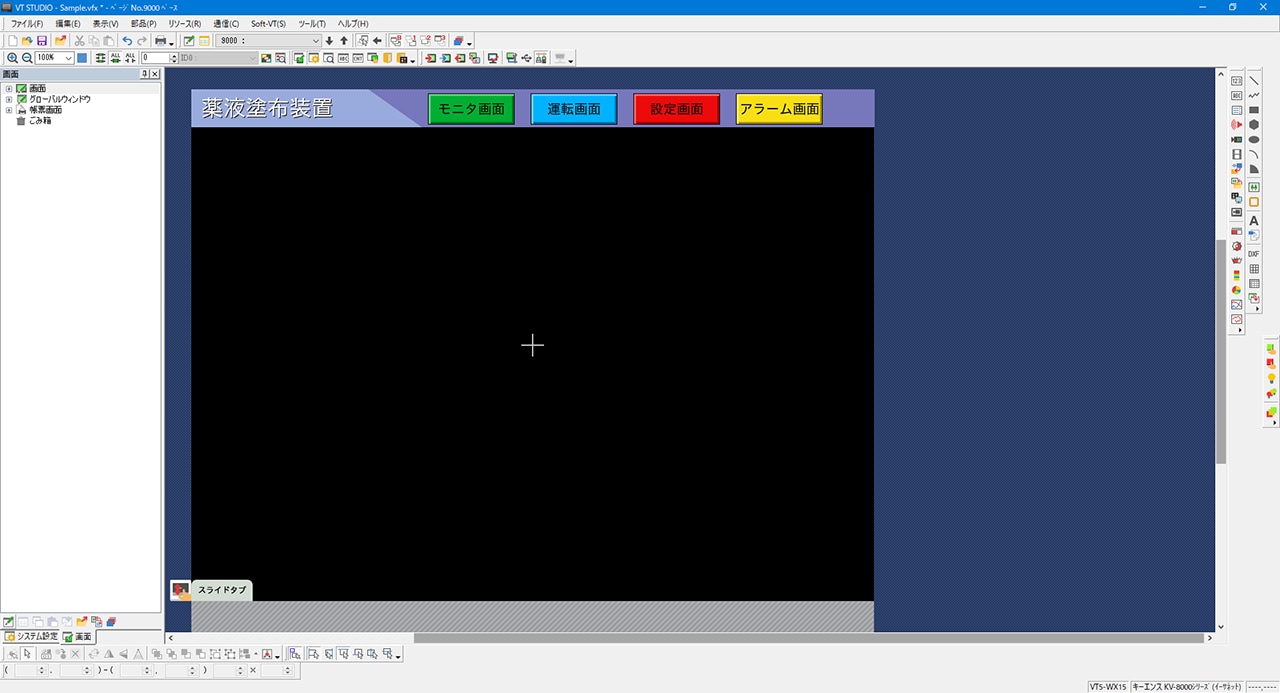The height and width of the screenshot is (693, 1280).
Task: Expand the 画面 tree node
Action: tap(9, 89)
